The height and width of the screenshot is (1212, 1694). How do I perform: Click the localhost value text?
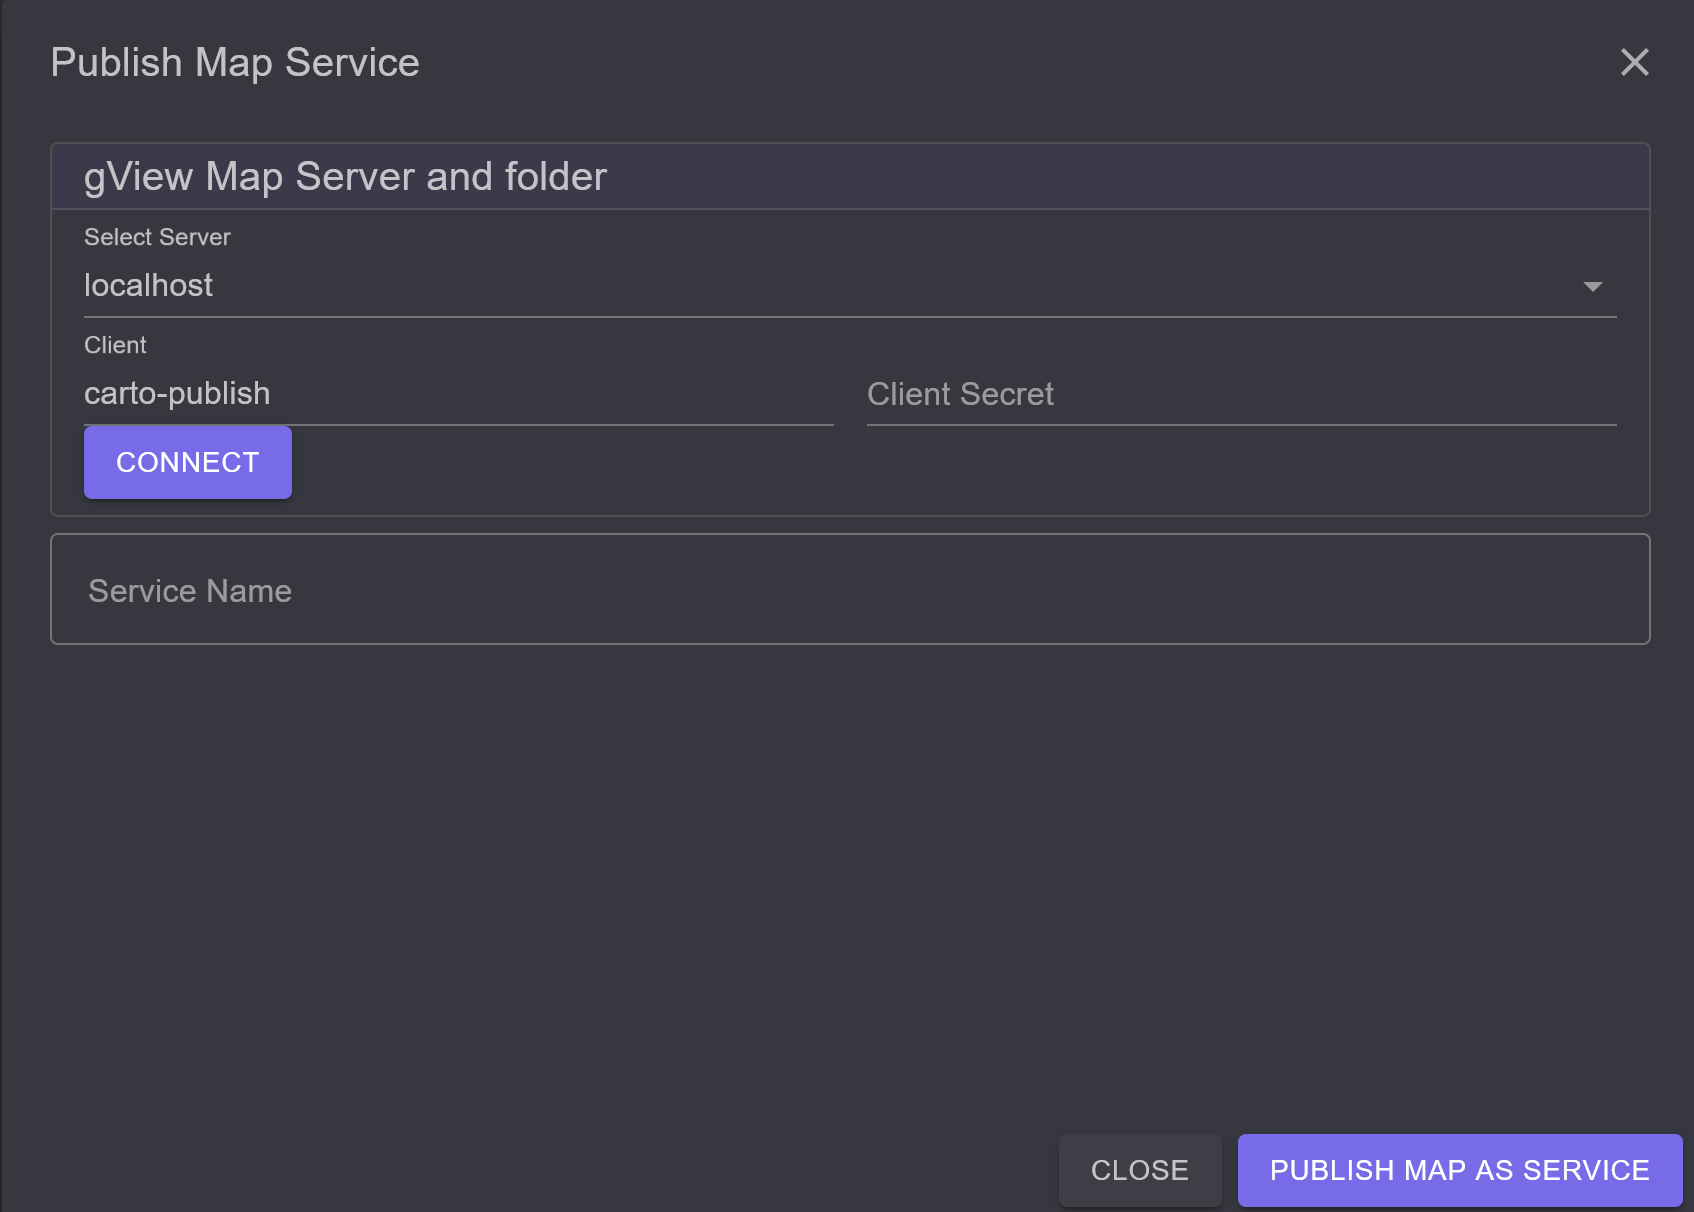[x=148, y=286]
